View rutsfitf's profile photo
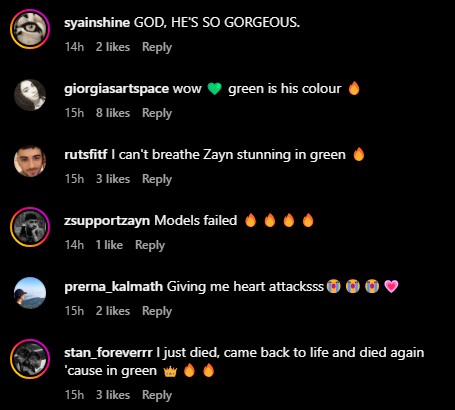The height and width of the screenshot is (410, 455). point(30,161)
